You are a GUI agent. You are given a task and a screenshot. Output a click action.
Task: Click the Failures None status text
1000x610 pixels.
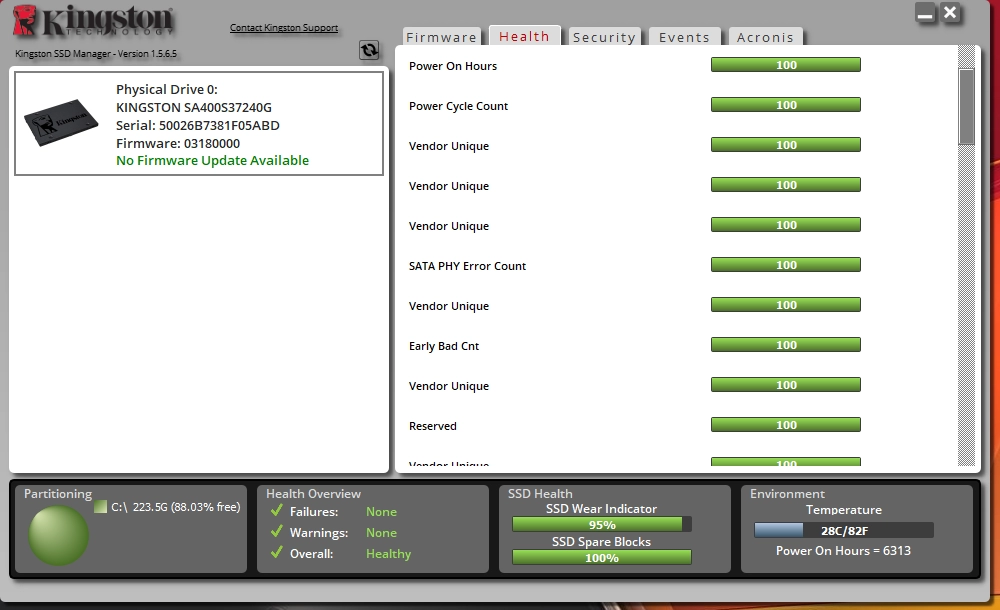[381, 512]
